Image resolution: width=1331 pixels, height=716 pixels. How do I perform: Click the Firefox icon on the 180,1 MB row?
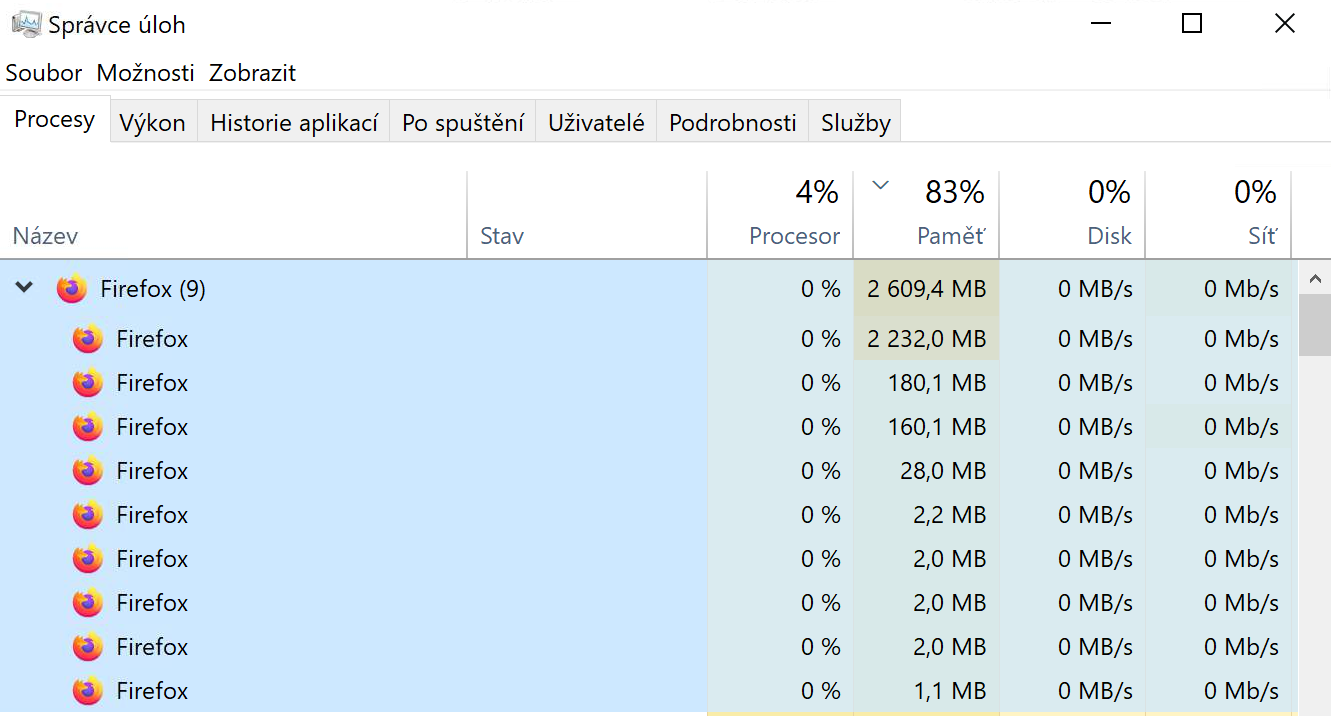point(87,382)
